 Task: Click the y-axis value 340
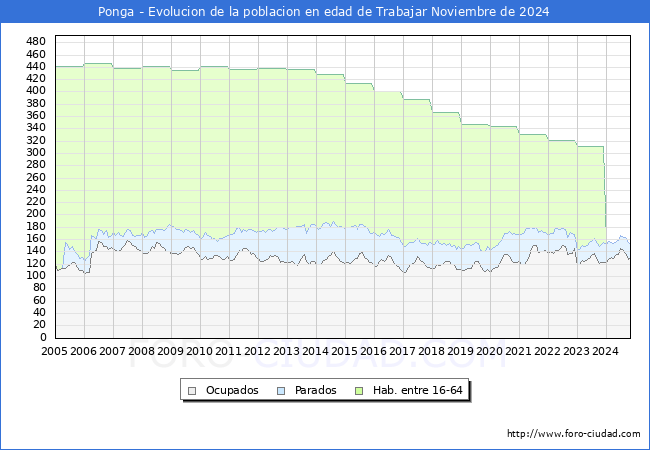click(36, 127)
